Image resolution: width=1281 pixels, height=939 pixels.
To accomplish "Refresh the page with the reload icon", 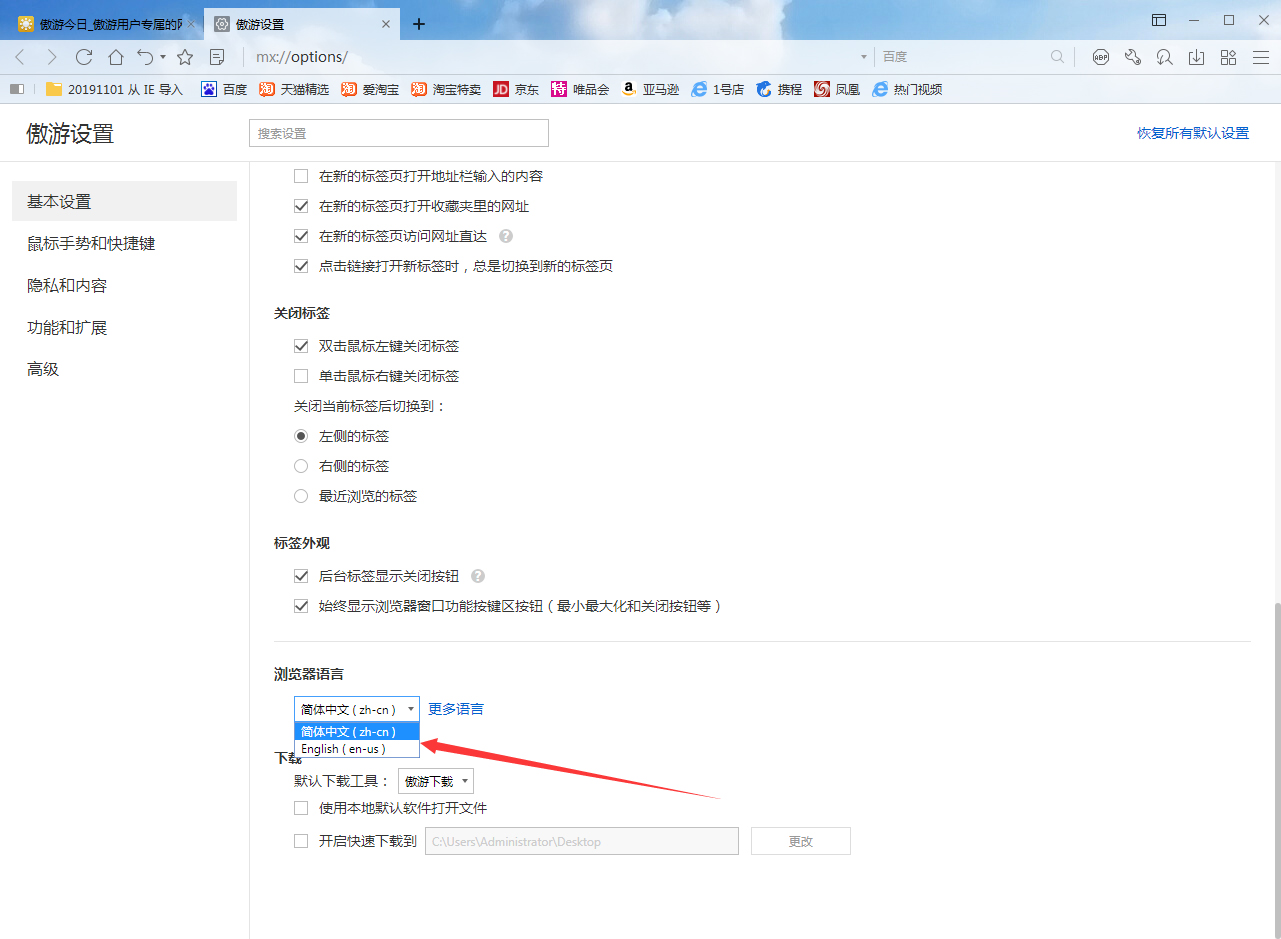I will [83, 57].
